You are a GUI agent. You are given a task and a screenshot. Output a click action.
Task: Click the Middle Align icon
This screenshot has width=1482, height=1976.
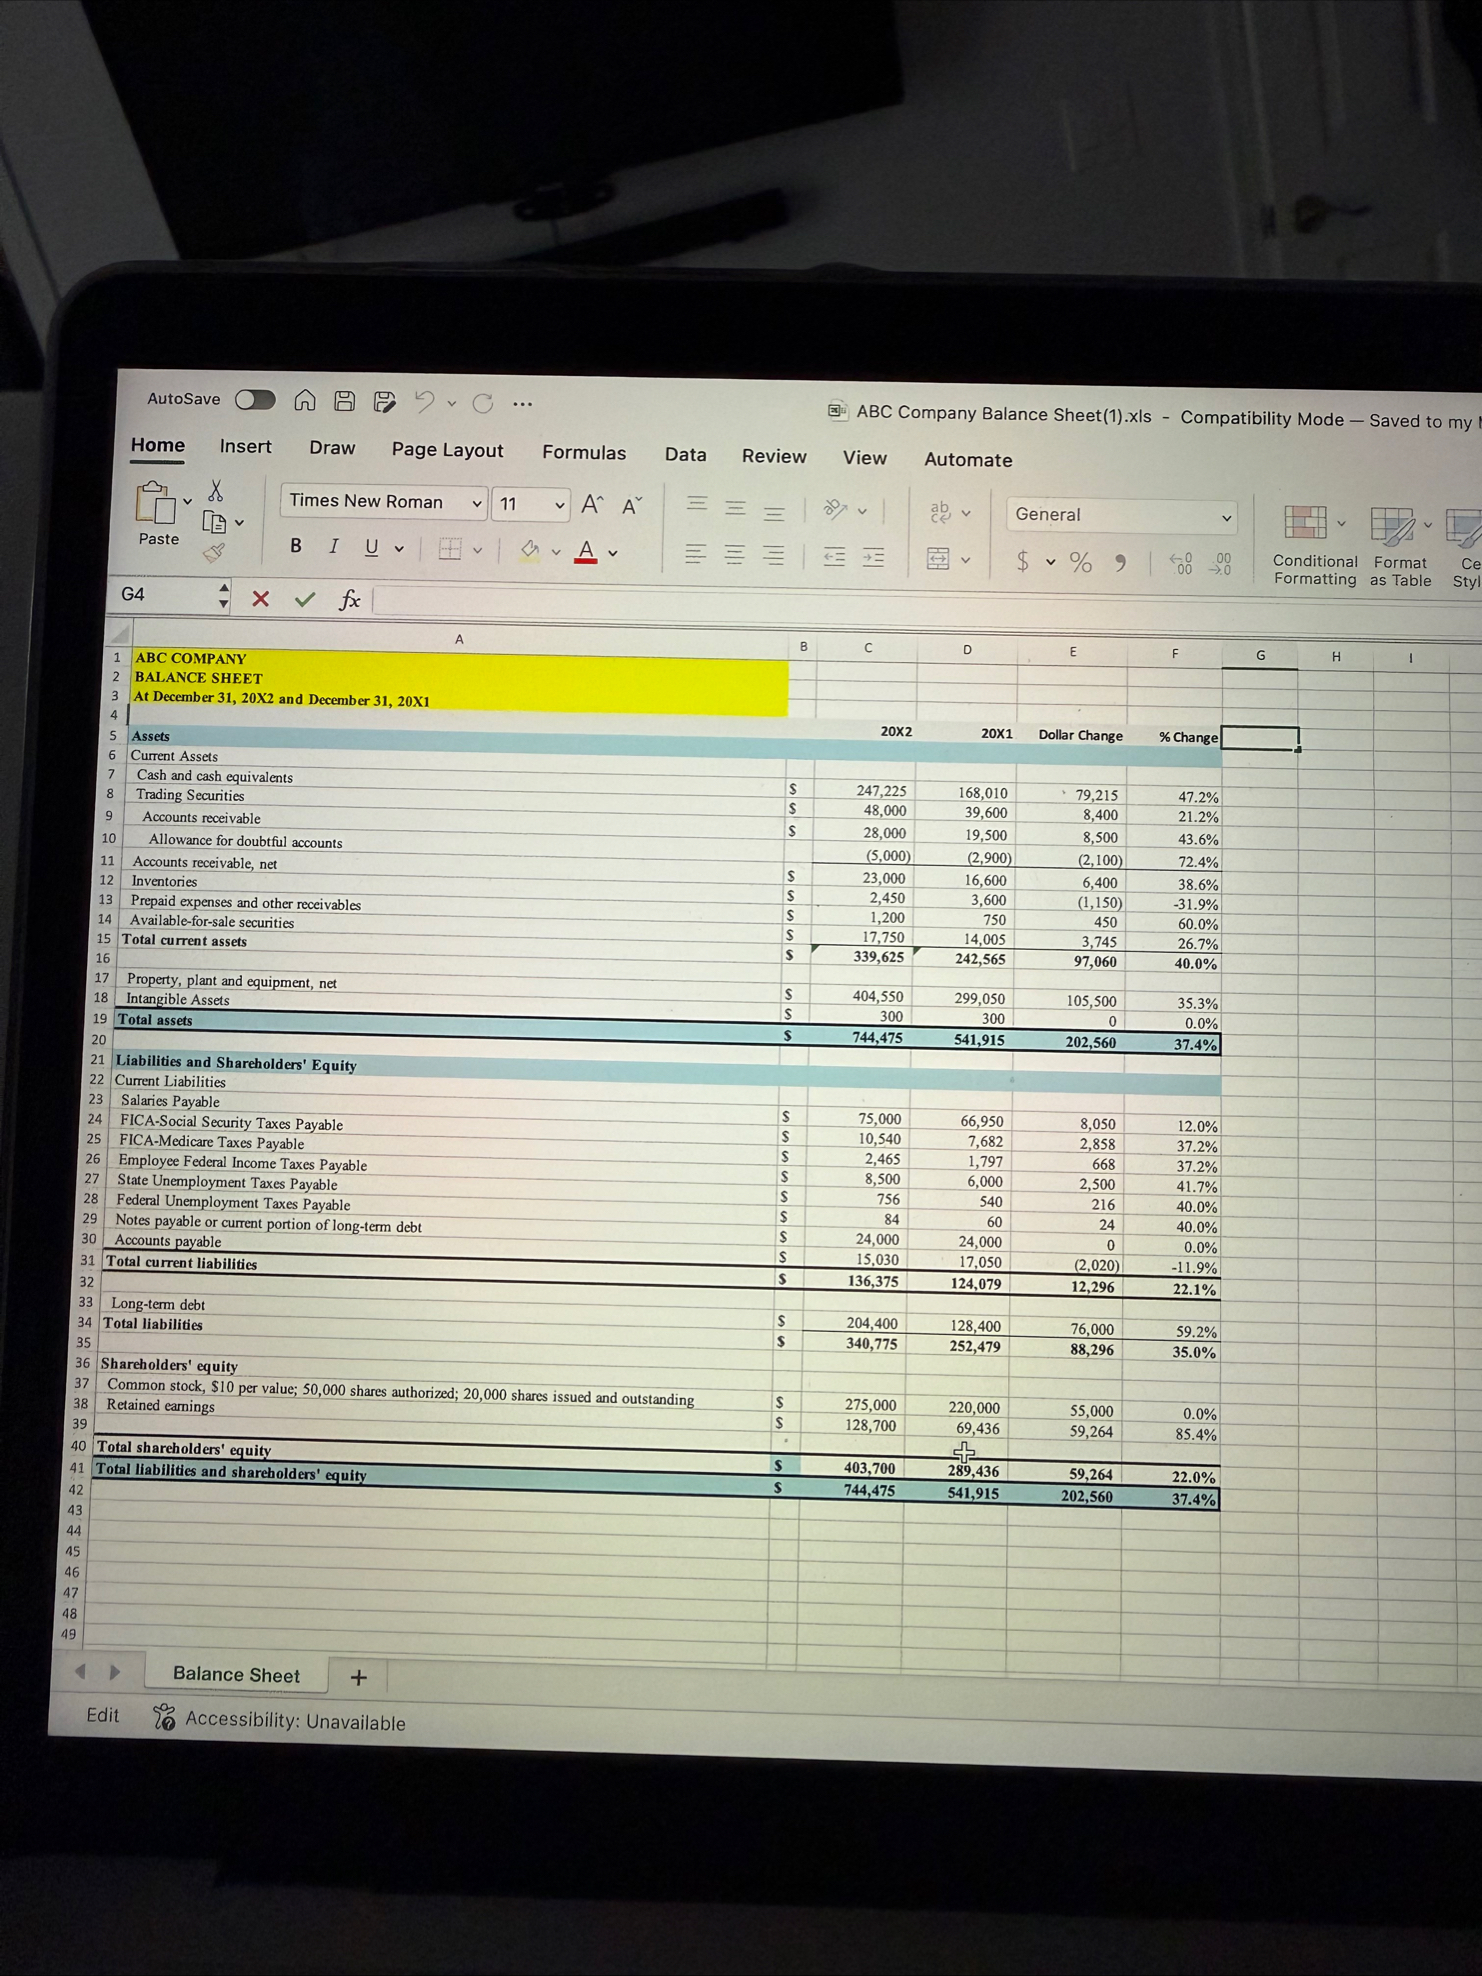(x=735, y=509)
